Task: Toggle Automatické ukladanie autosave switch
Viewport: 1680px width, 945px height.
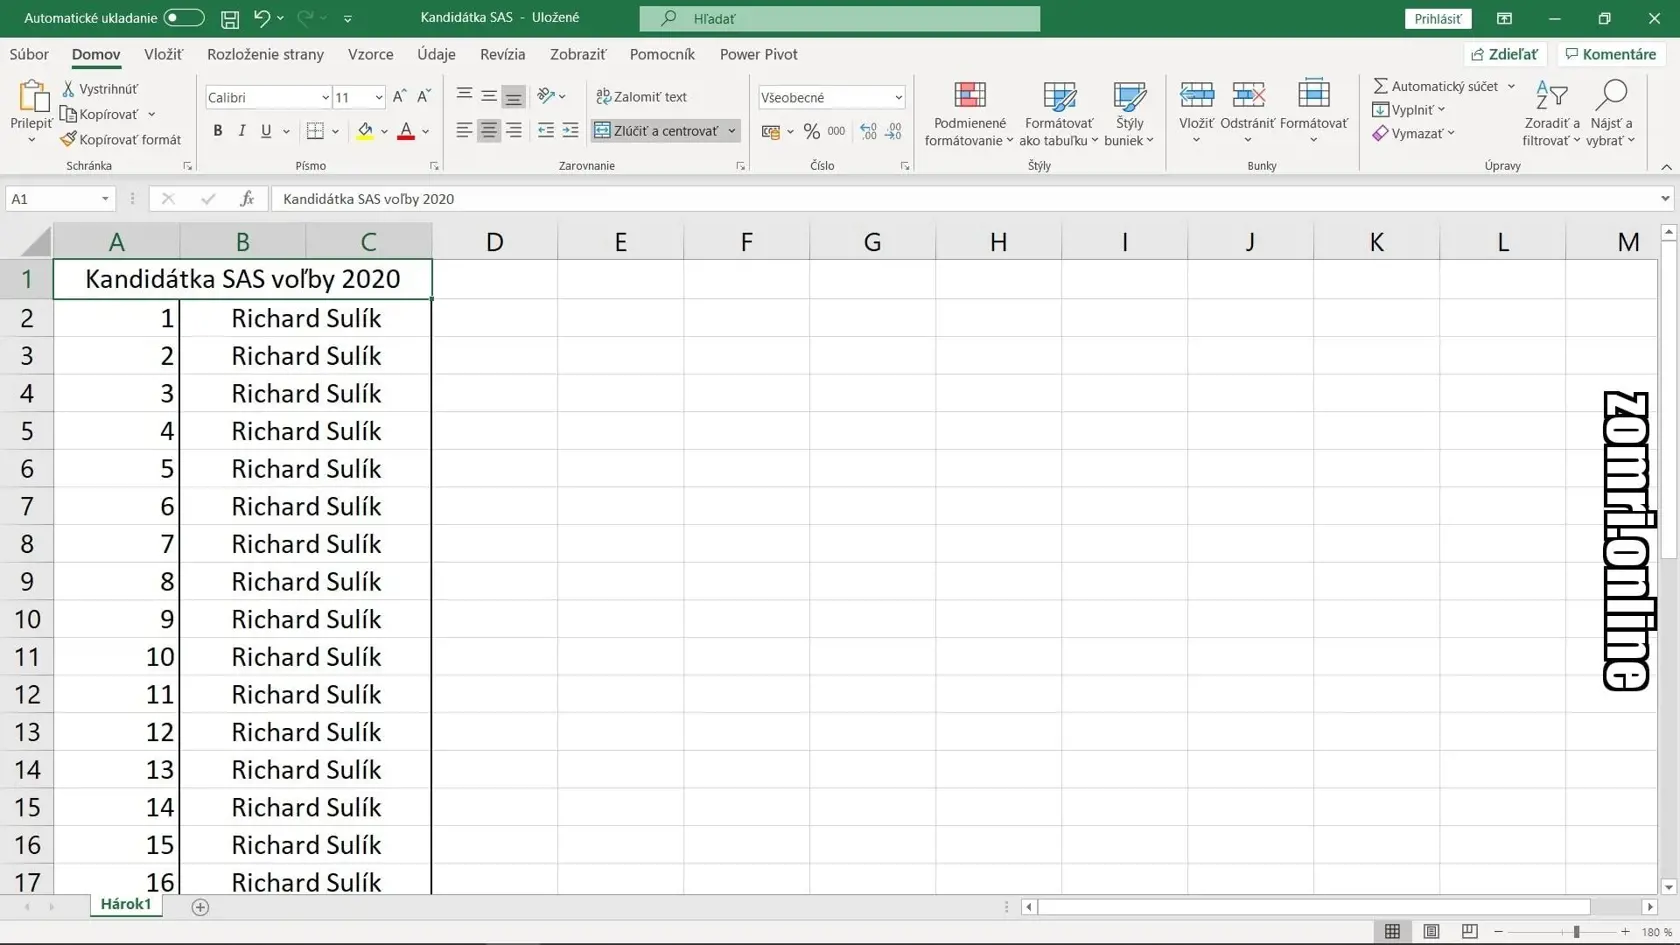Action: pyautogui.click(x=184, y=18)
